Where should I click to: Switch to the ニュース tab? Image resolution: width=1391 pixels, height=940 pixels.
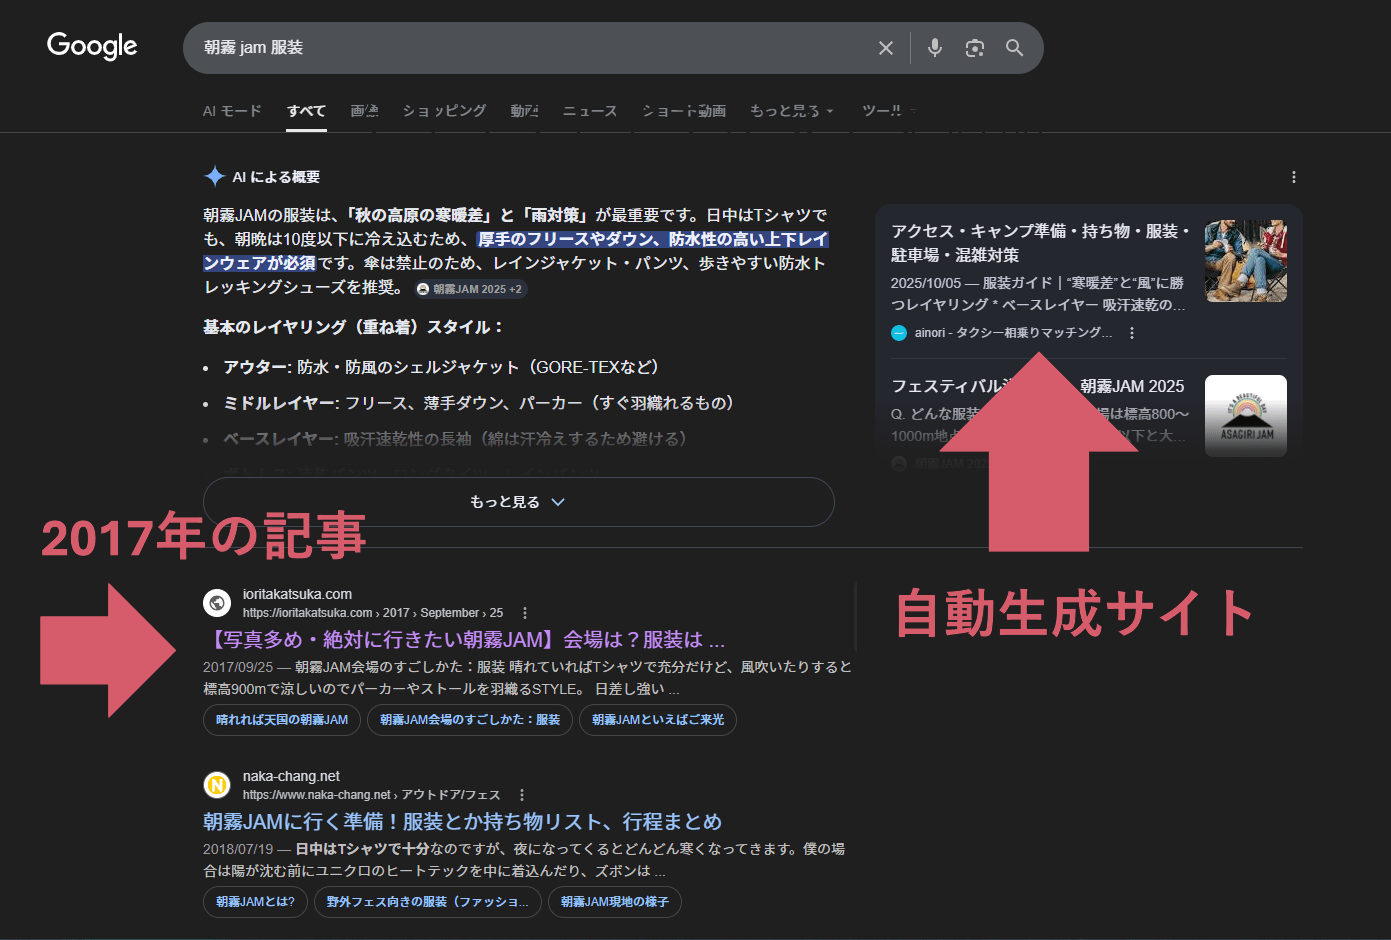coord(589,111)
